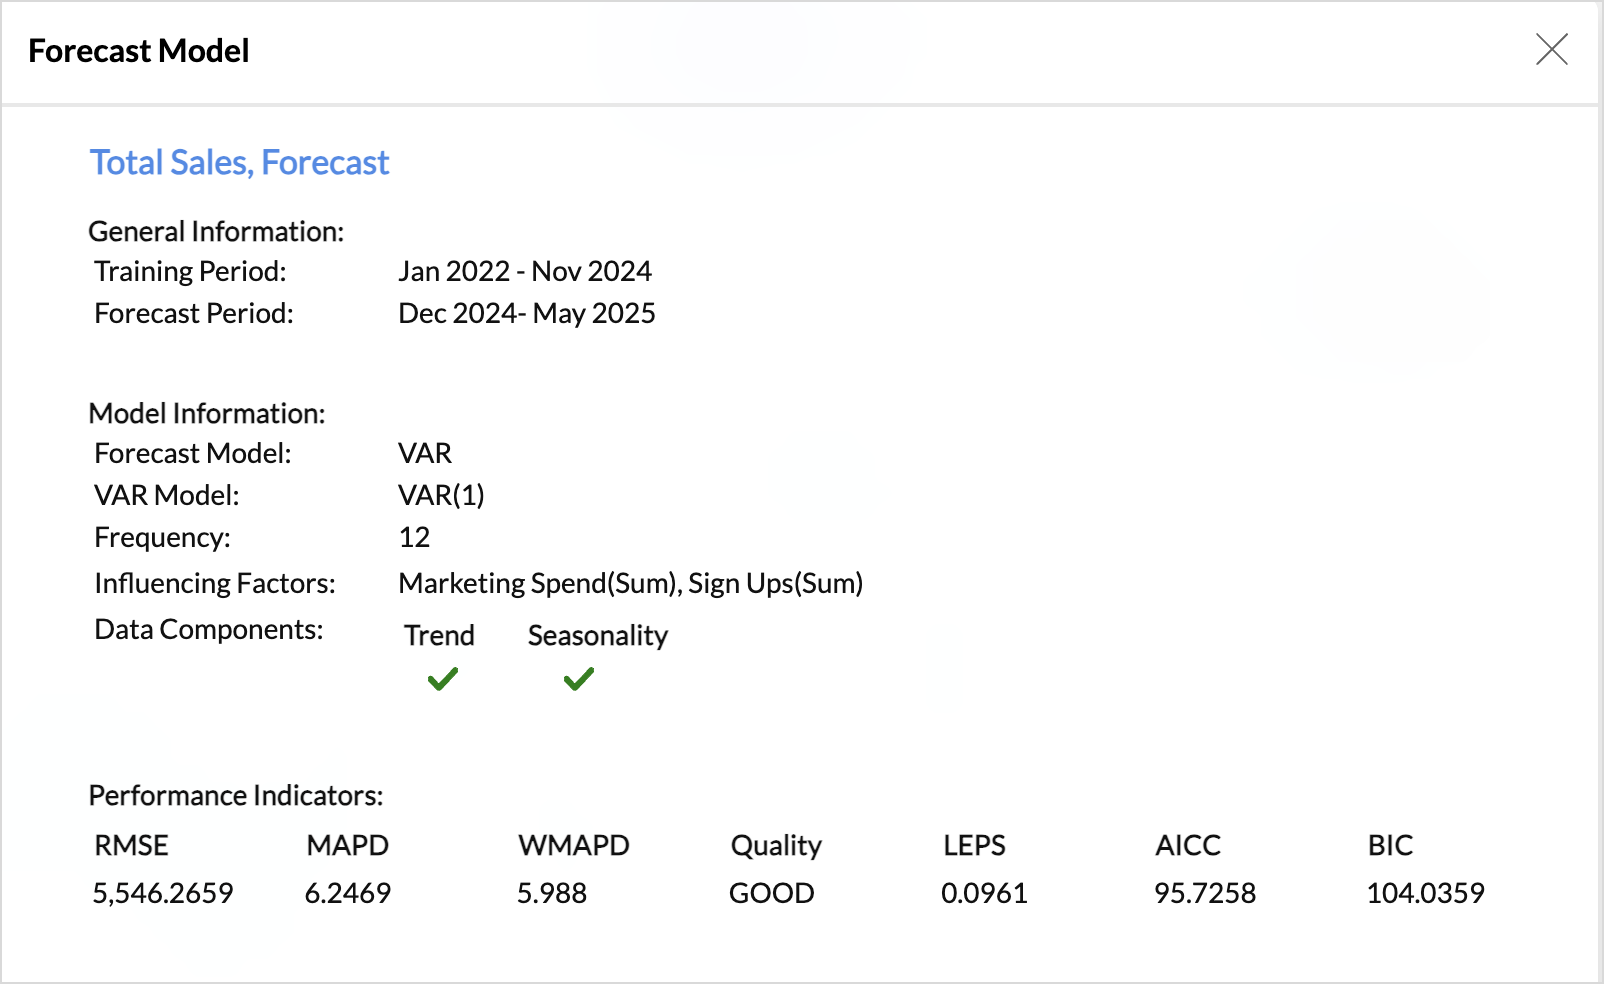Click the GOOD quality rating
Screen dimensions: 1604x984
771,892
